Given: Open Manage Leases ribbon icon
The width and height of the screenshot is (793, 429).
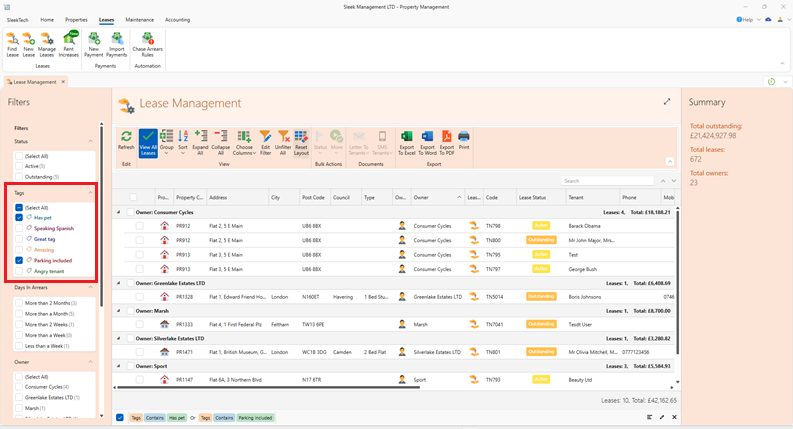Looking at the screenshot, I should [47, 45].
